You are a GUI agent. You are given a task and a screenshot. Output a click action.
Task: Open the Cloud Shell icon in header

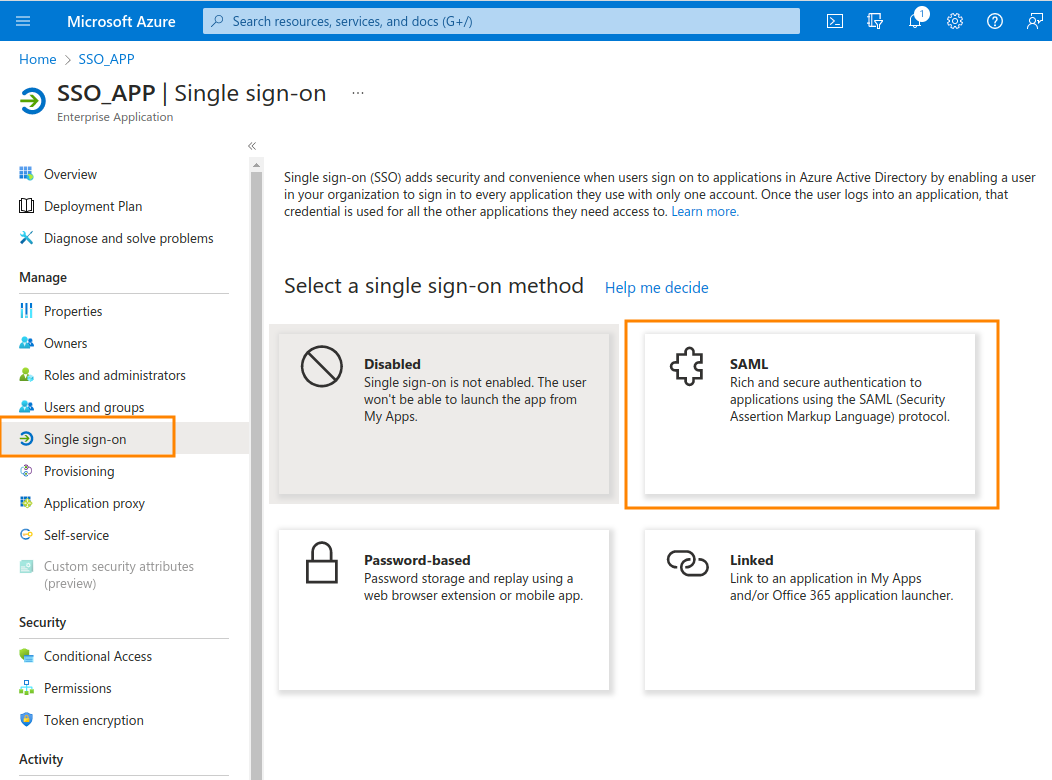835,21
